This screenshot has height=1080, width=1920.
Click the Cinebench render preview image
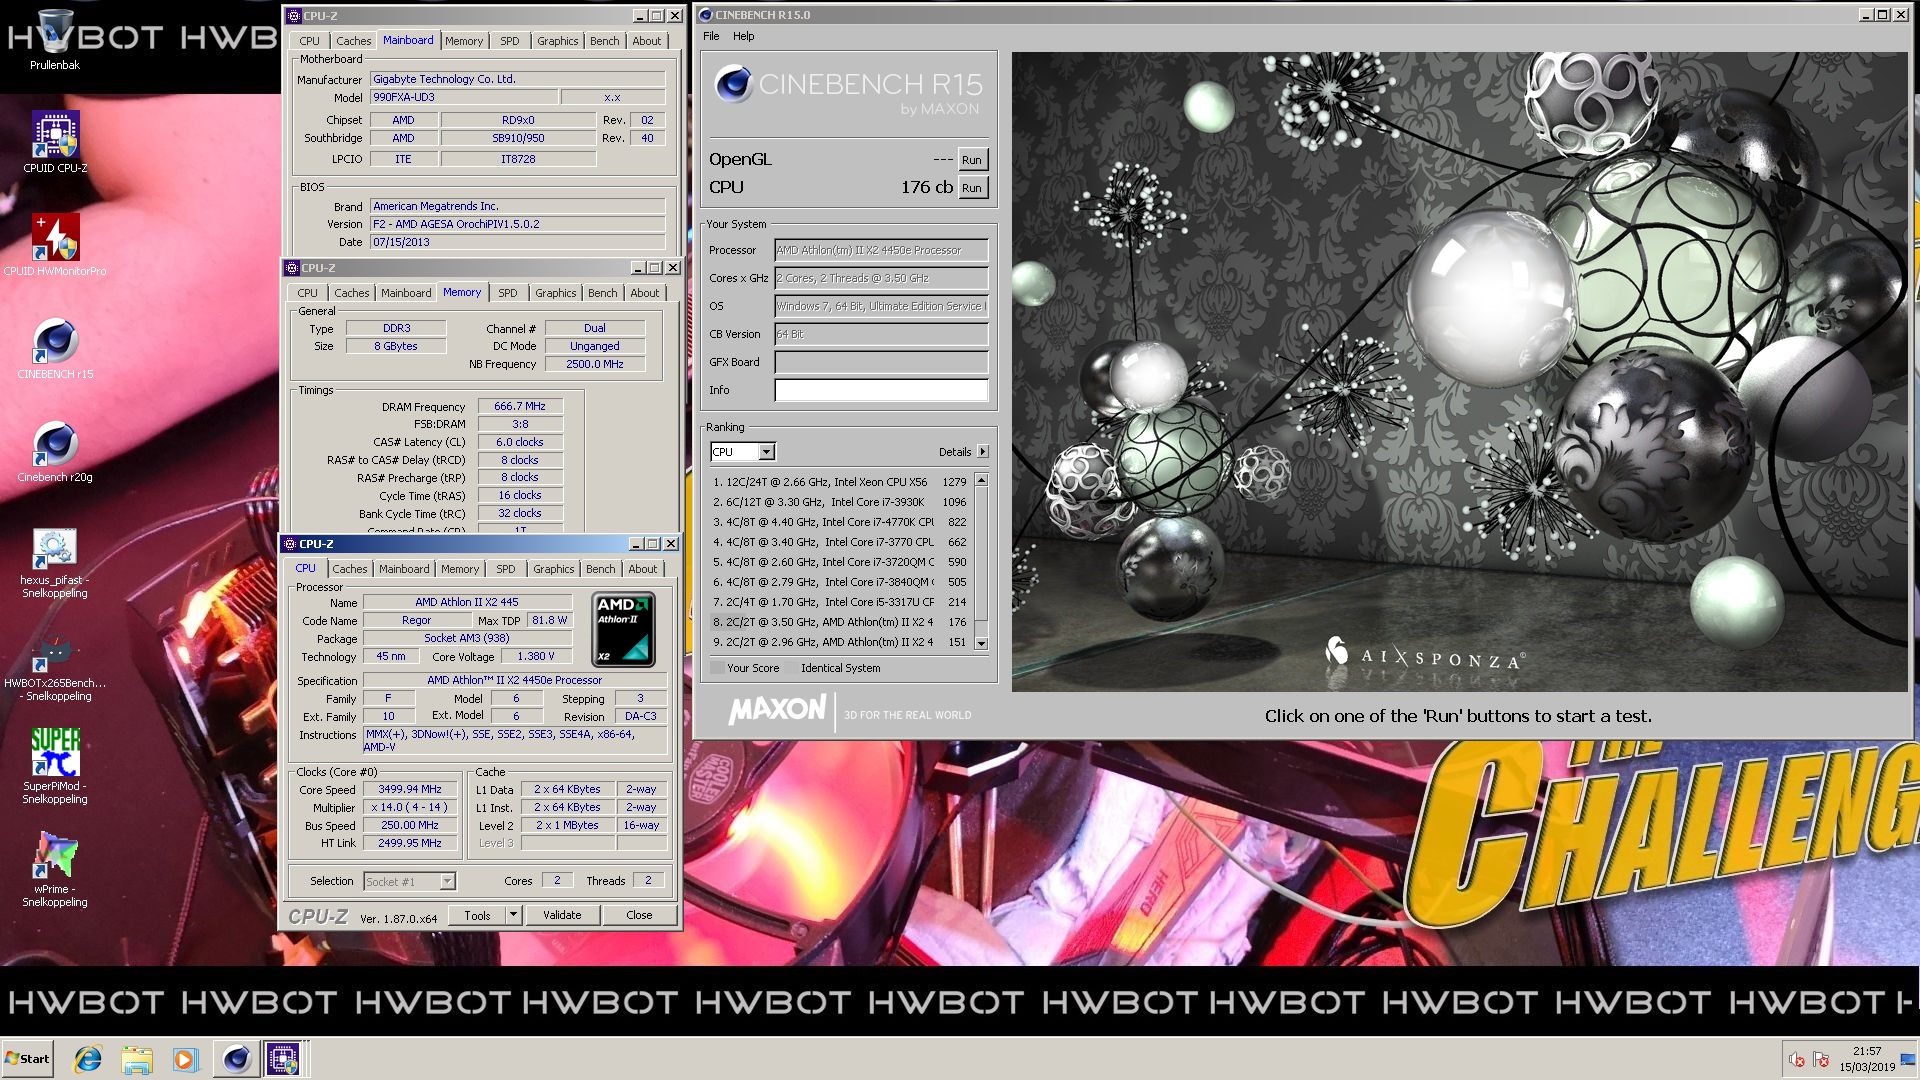(1459, 371)
